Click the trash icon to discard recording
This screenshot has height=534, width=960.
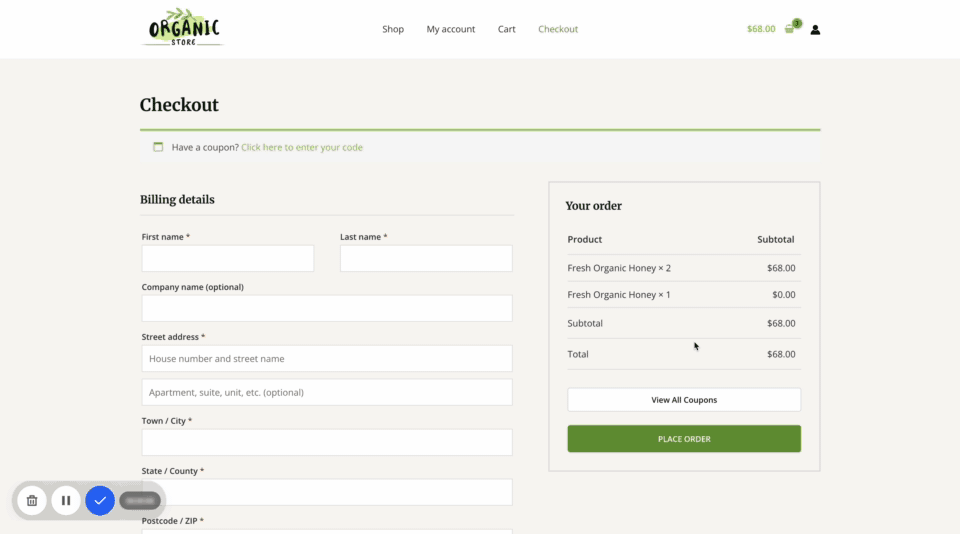32,500
